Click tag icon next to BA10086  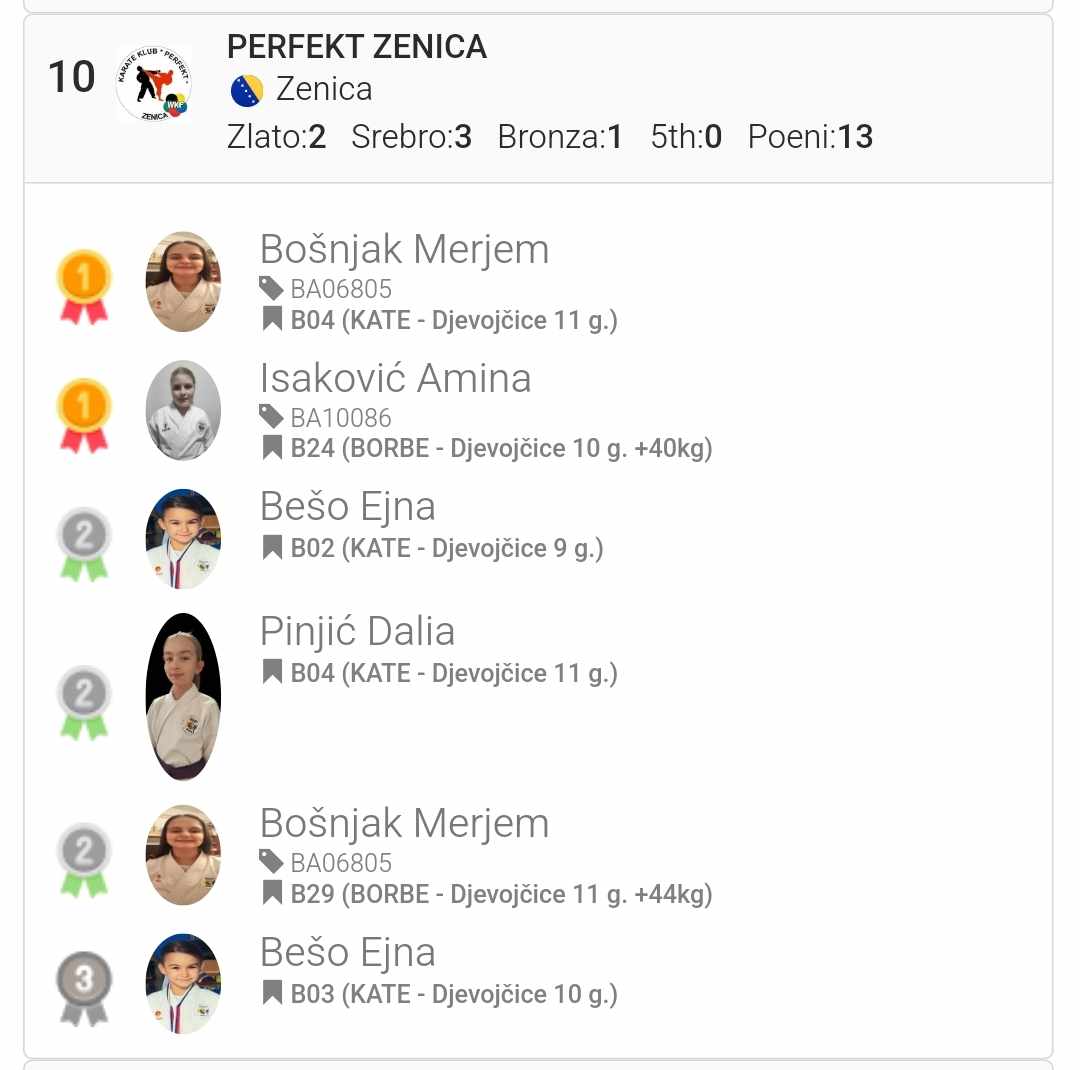271,416
